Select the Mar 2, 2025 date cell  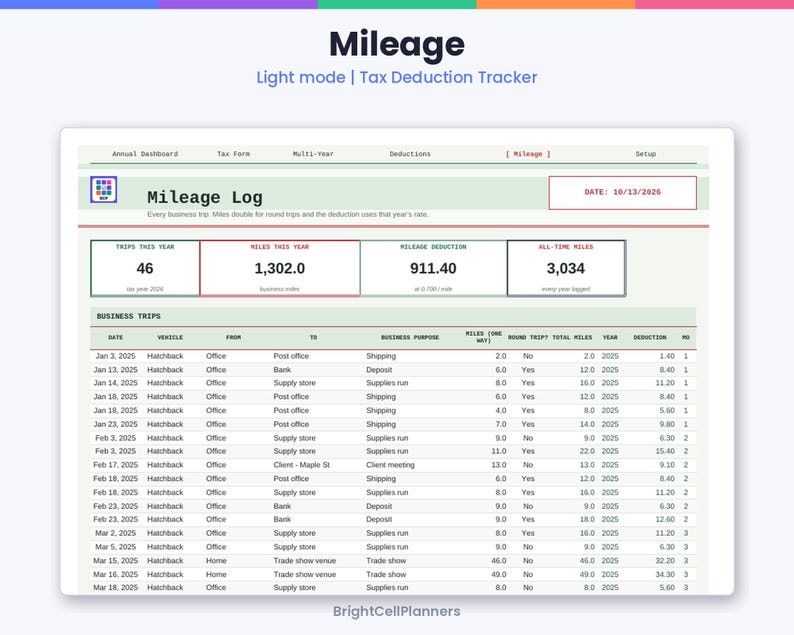115,533
